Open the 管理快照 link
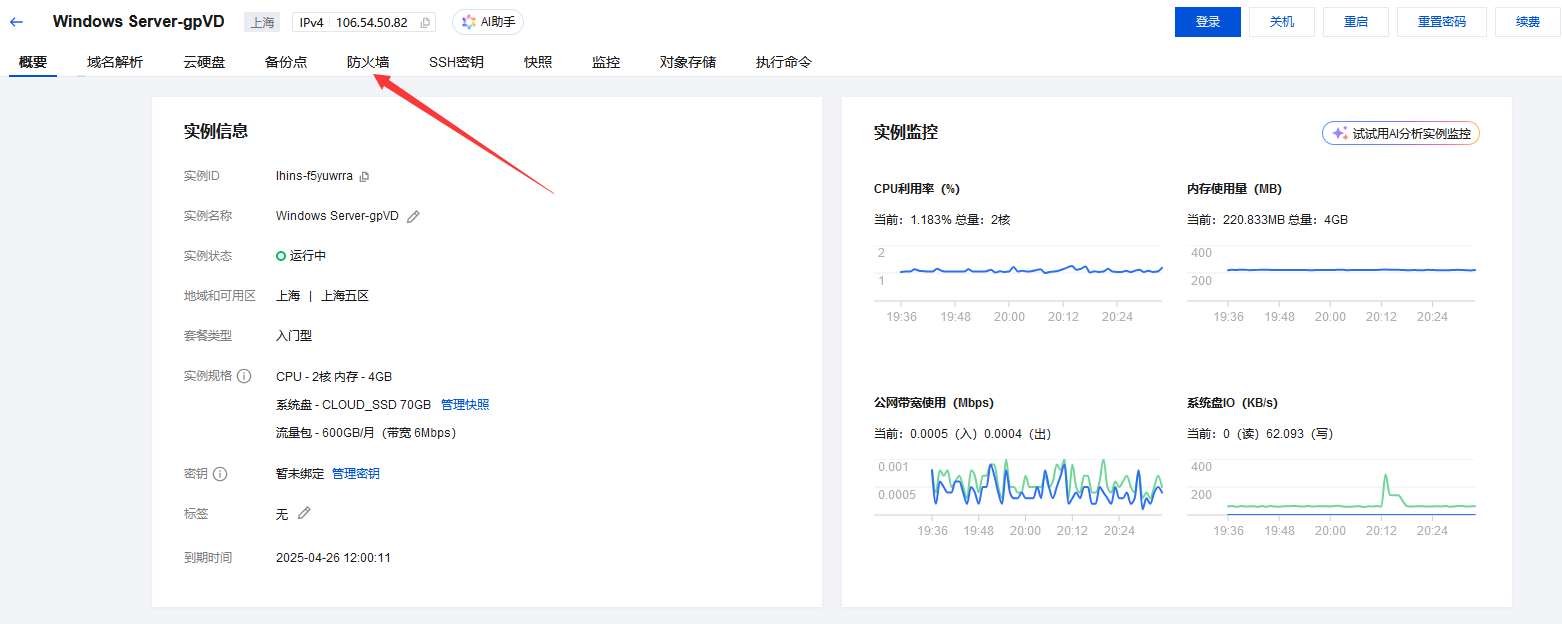Image resolution: width=1562 pixels, height=624 pixels. coord(465,404)
